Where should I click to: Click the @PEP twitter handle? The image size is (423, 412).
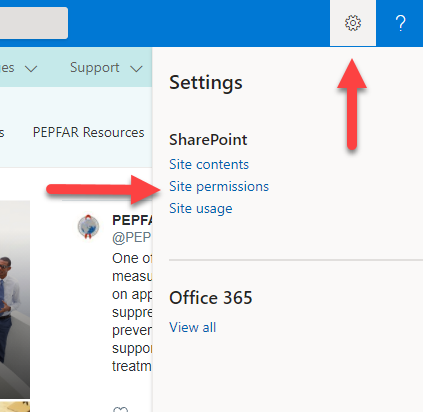click(x=132, y=238)
